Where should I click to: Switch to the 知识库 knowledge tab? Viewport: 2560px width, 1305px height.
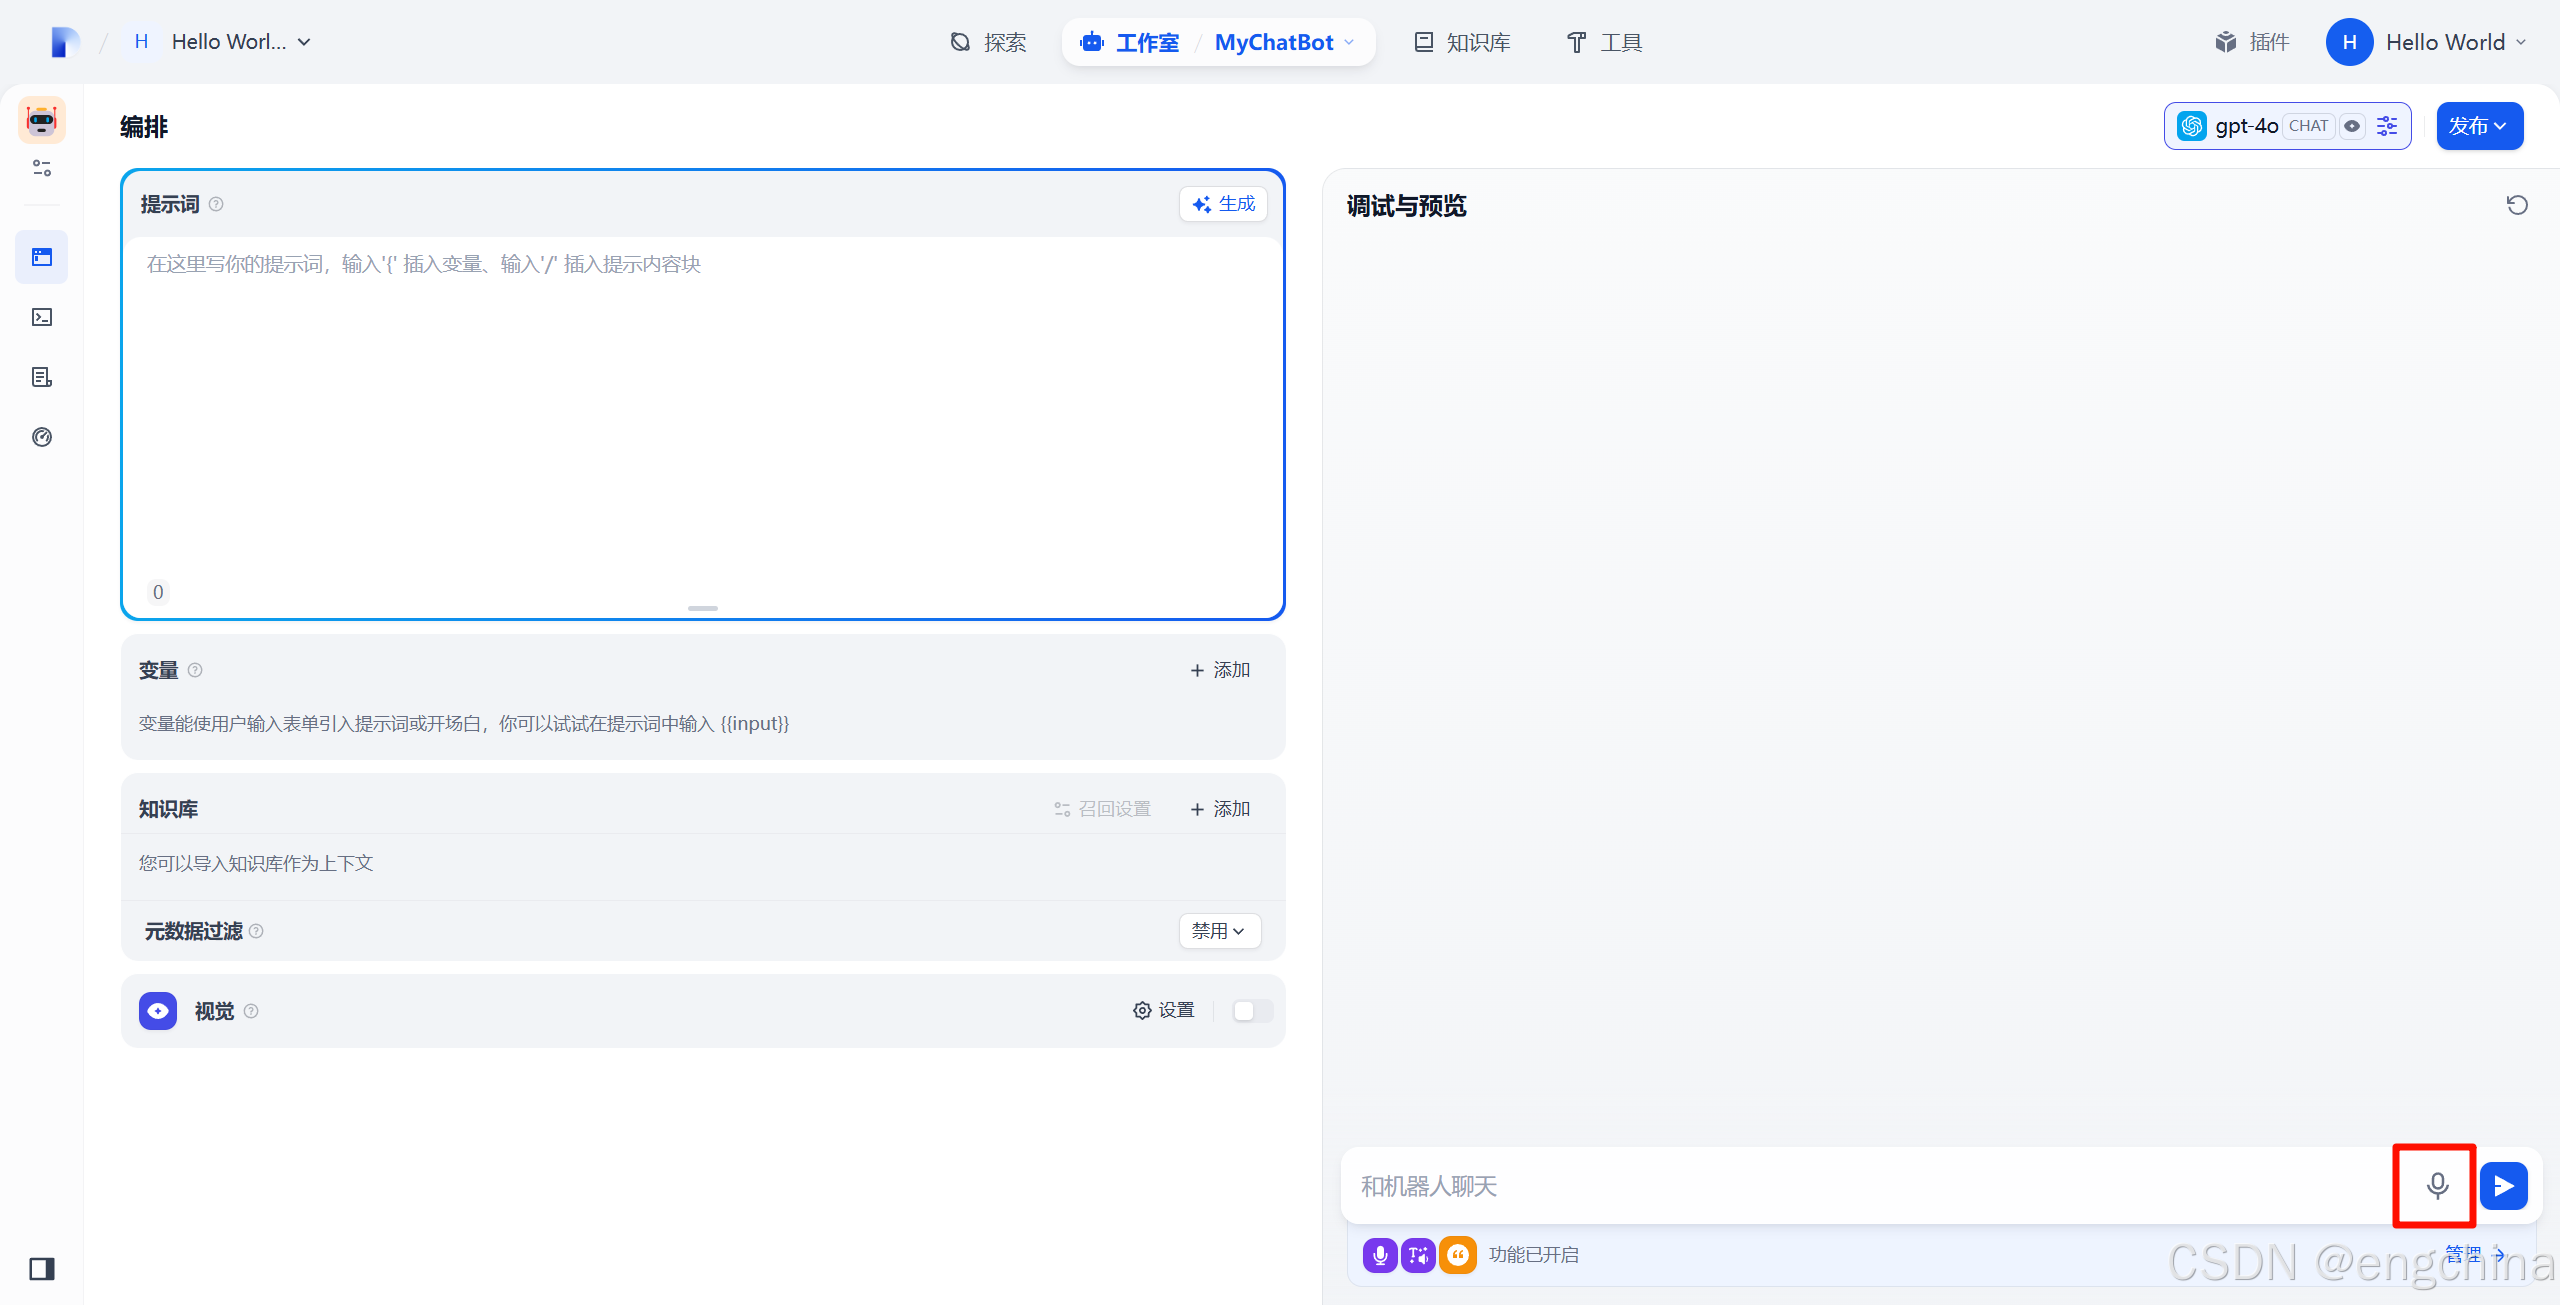[1462, 42]
